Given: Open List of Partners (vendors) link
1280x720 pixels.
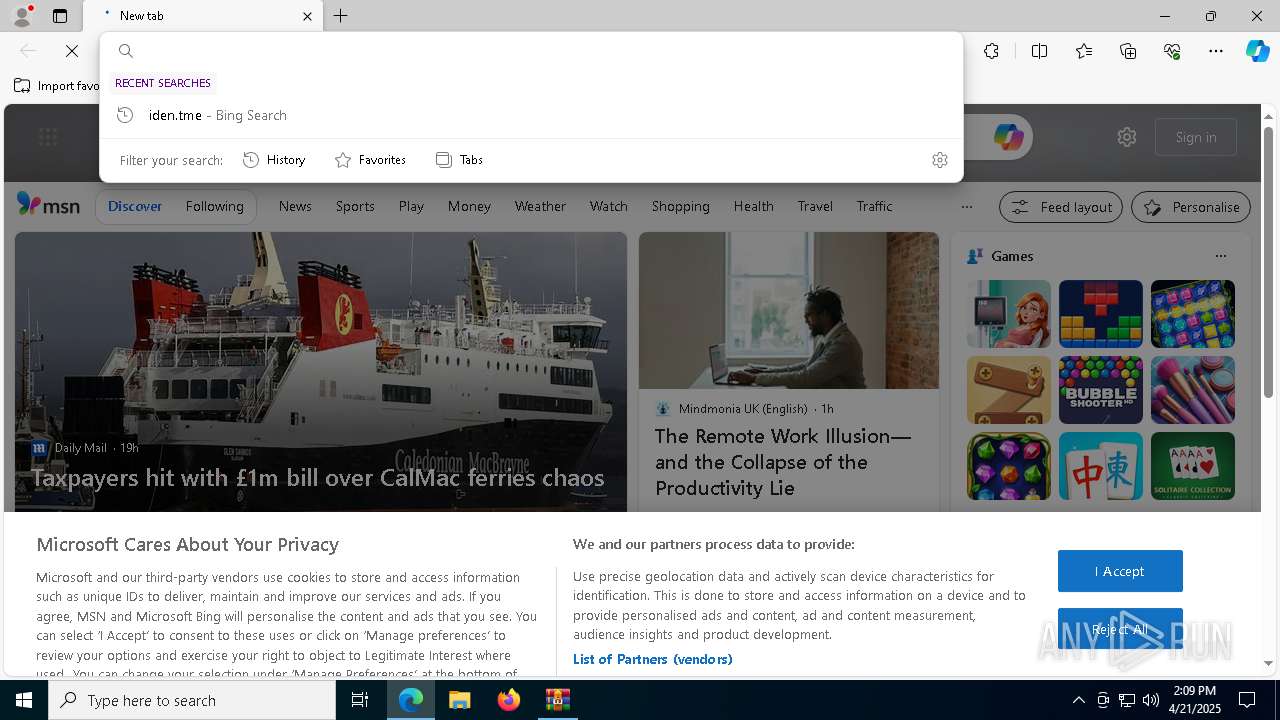Looking at the screenshot, I should point(653,659).
